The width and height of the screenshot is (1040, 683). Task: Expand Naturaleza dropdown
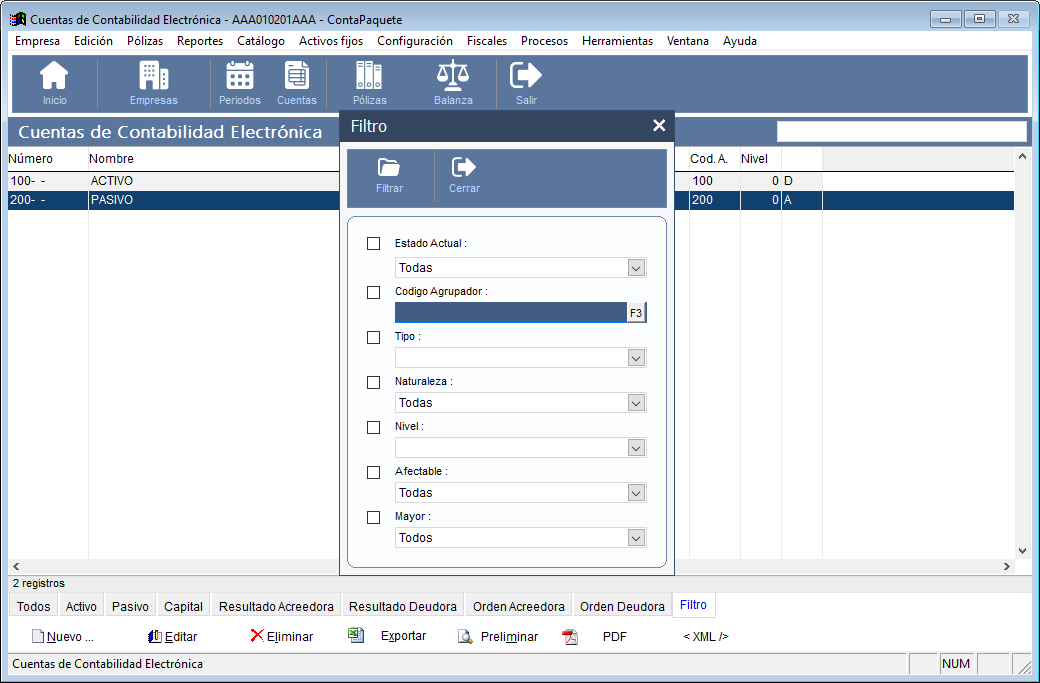click(x=636, y=403)
